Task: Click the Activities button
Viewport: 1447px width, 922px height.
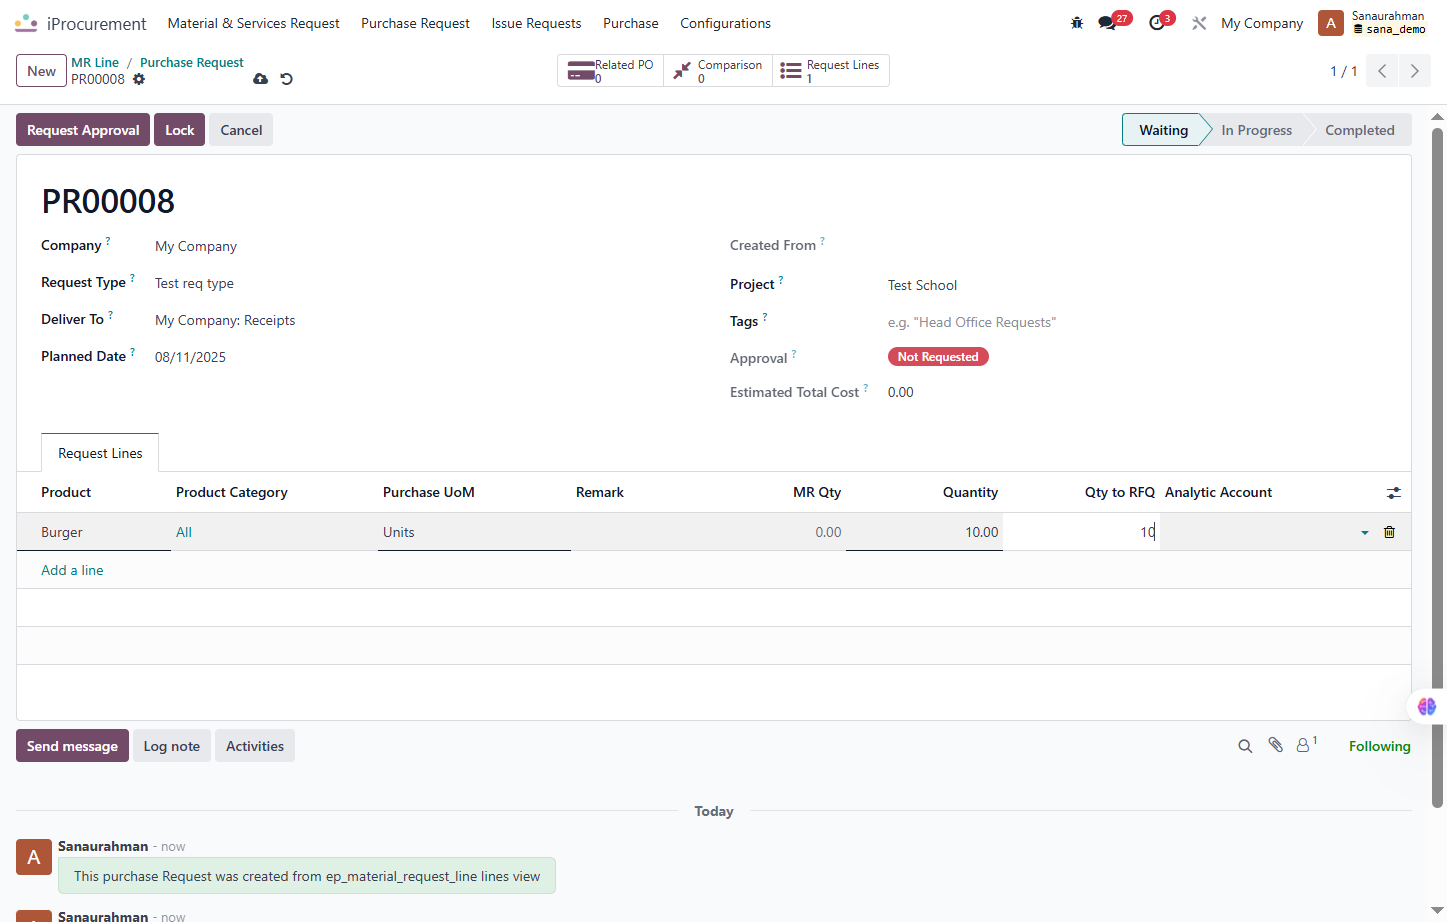Action: [255, 746]
